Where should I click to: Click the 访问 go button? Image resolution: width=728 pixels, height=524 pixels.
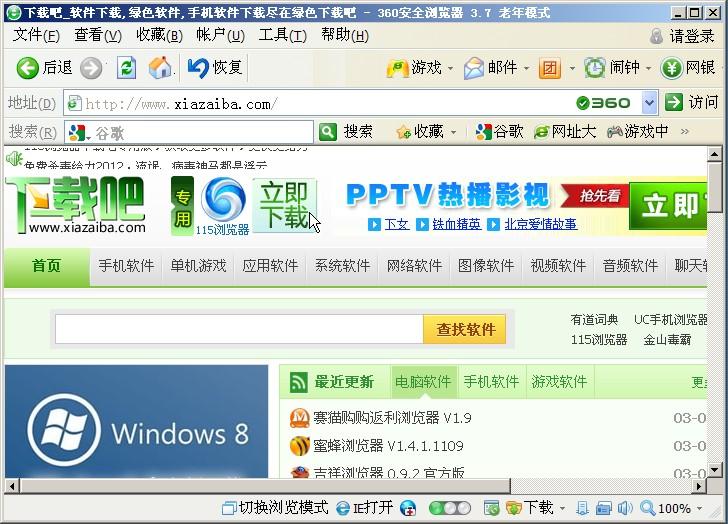point(691,103)
